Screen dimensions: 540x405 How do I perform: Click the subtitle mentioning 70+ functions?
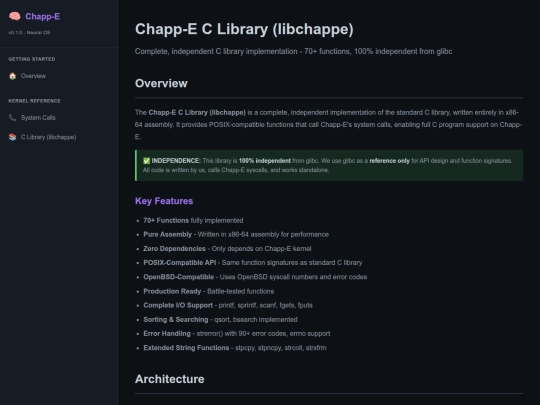[293, 51]
